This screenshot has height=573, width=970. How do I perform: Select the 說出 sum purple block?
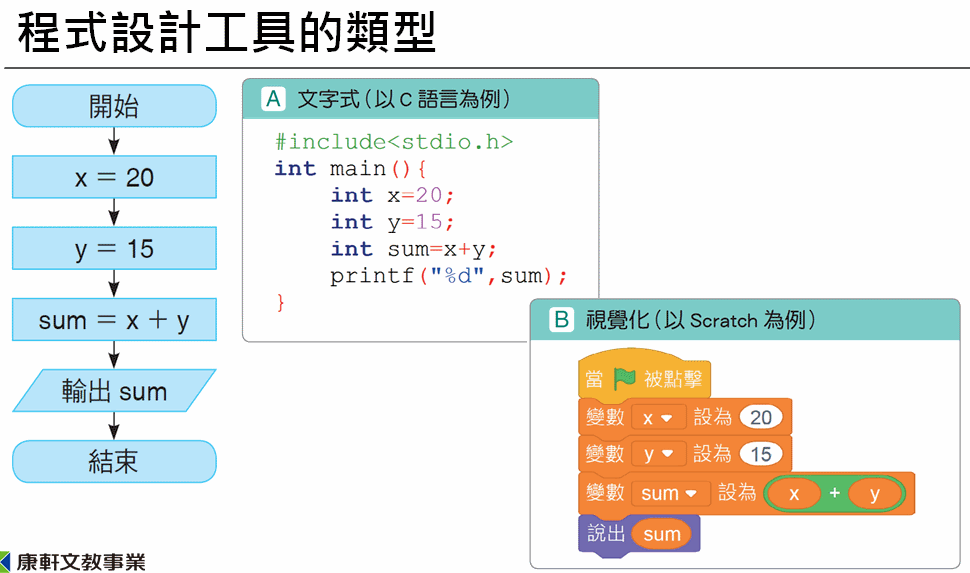click(x=639, y=534)
